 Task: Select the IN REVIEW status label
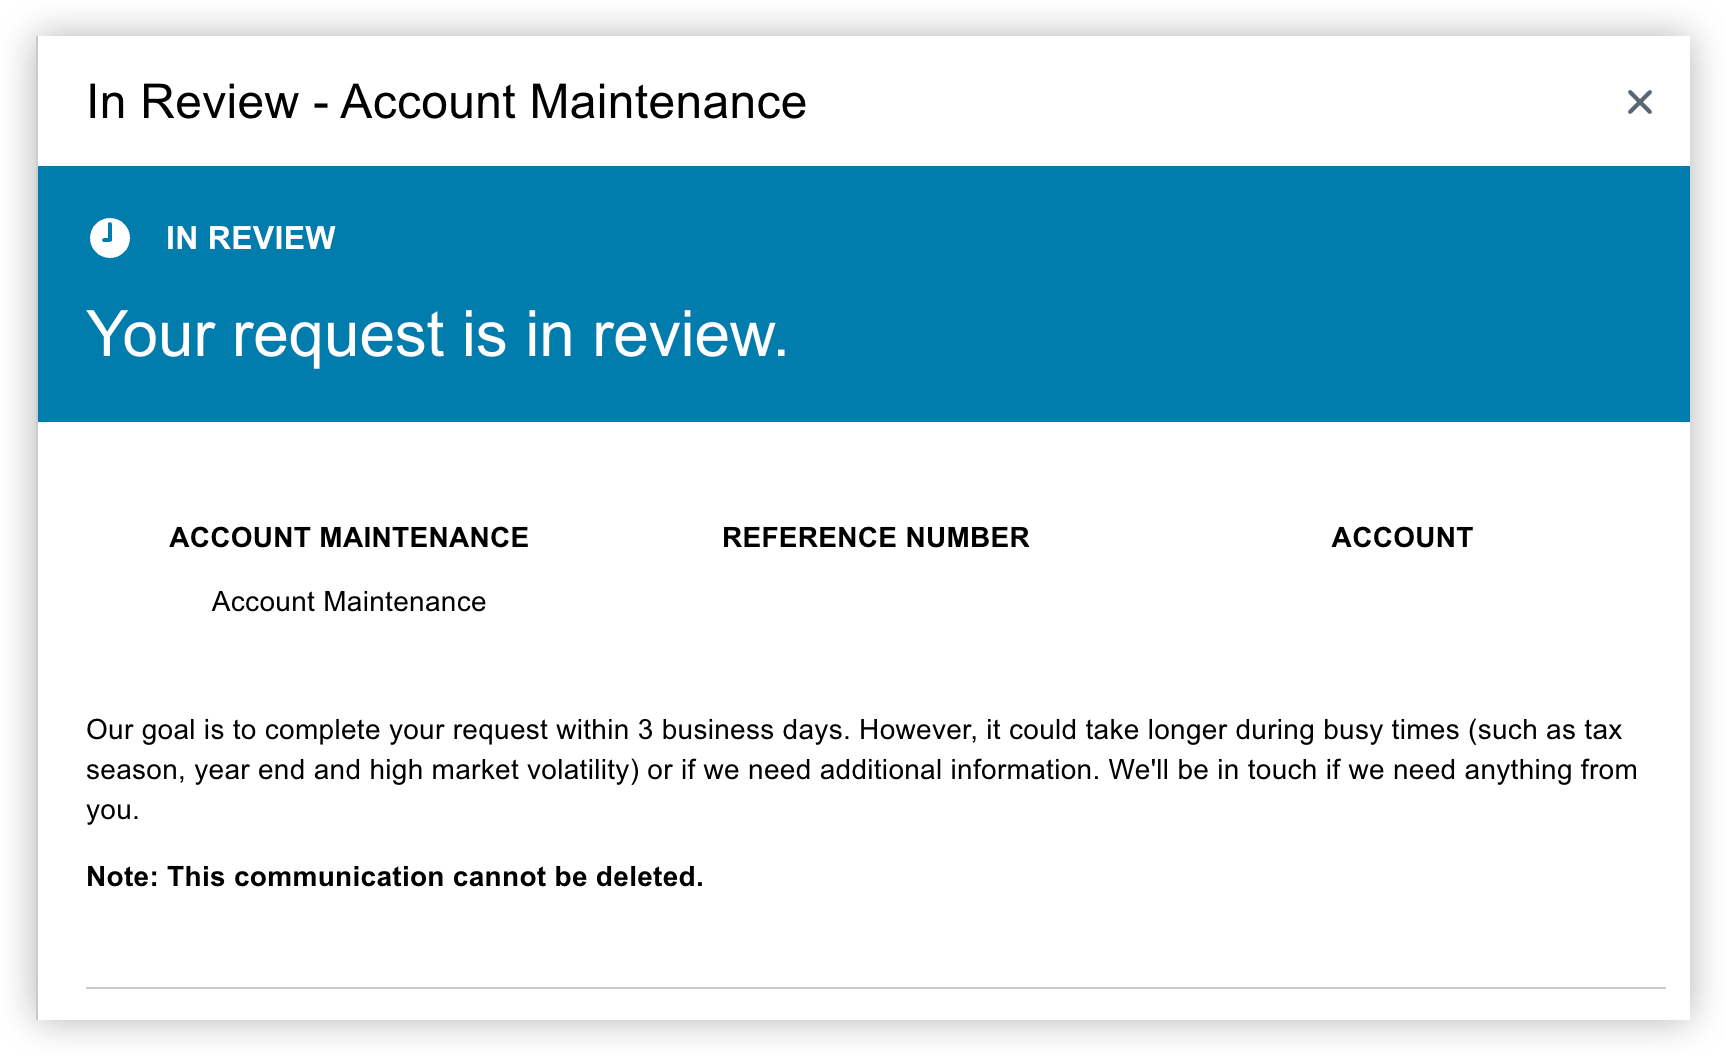coord(250,238)
